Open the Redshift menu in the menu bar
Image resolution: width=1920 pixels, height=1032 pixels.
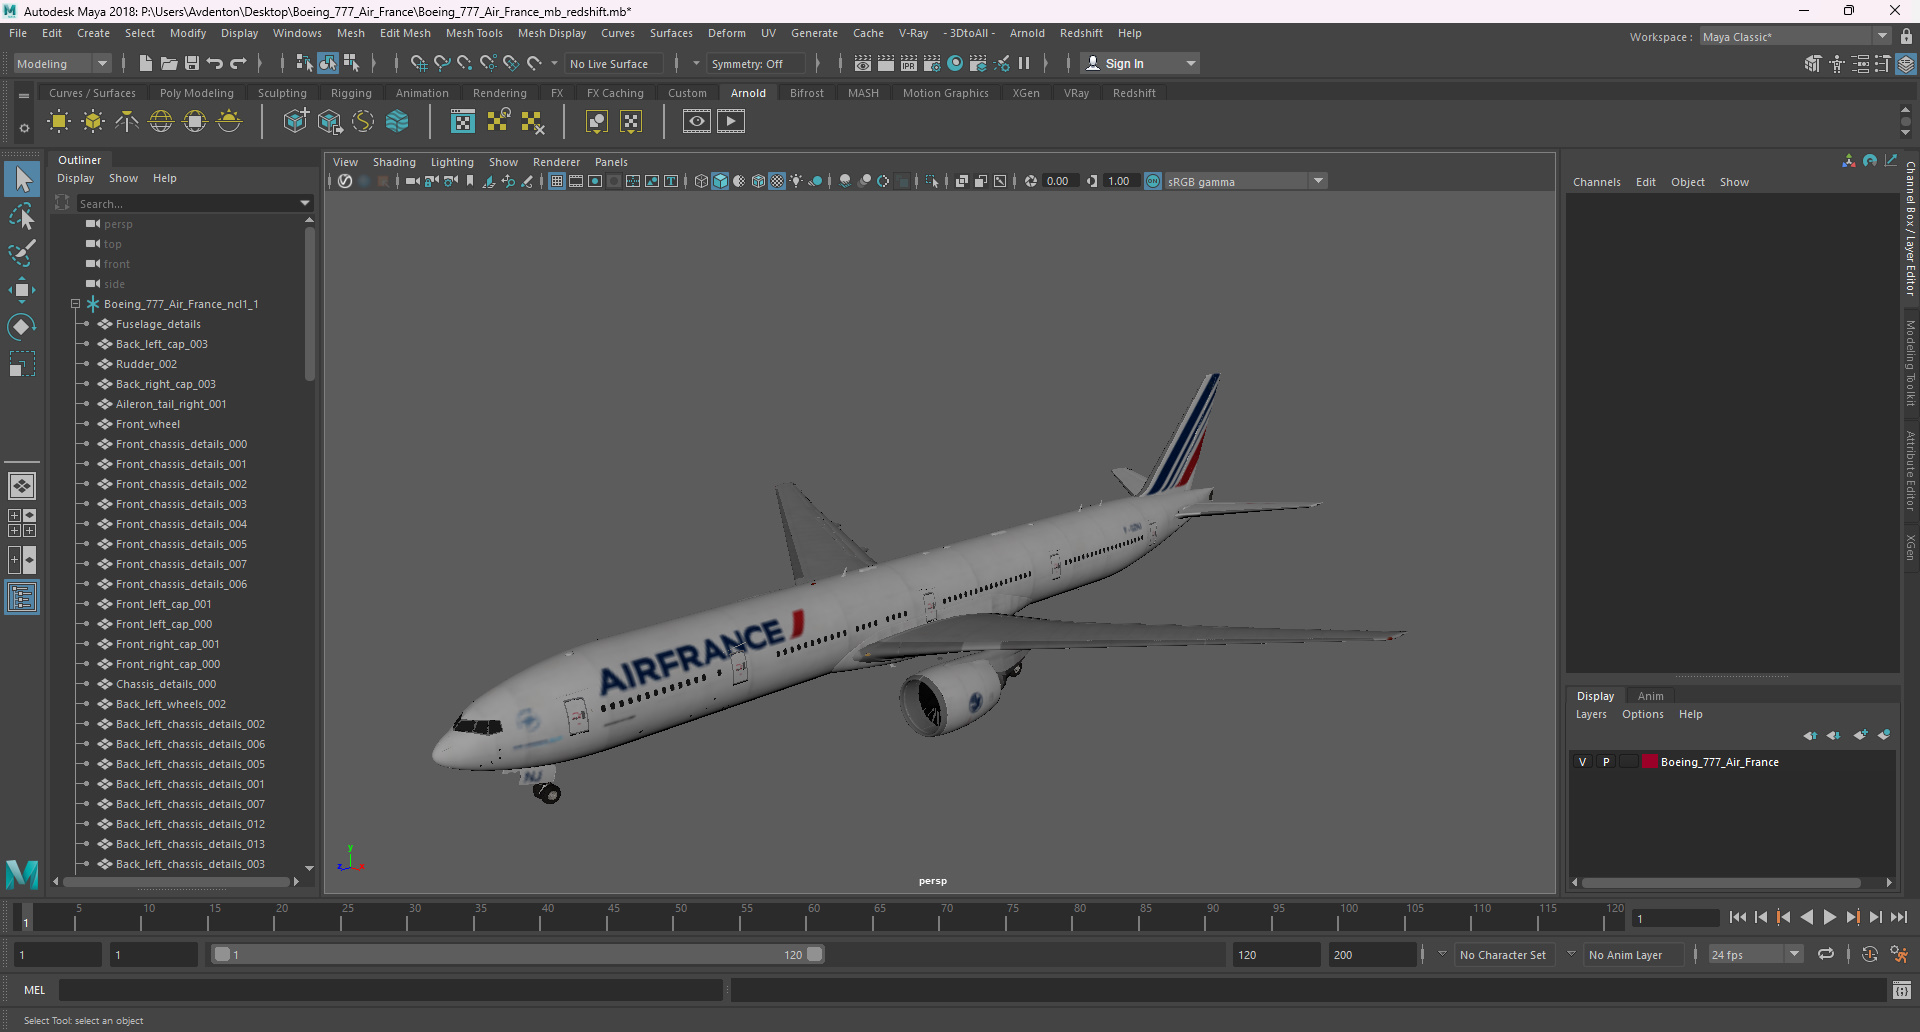click(1081, 33)
